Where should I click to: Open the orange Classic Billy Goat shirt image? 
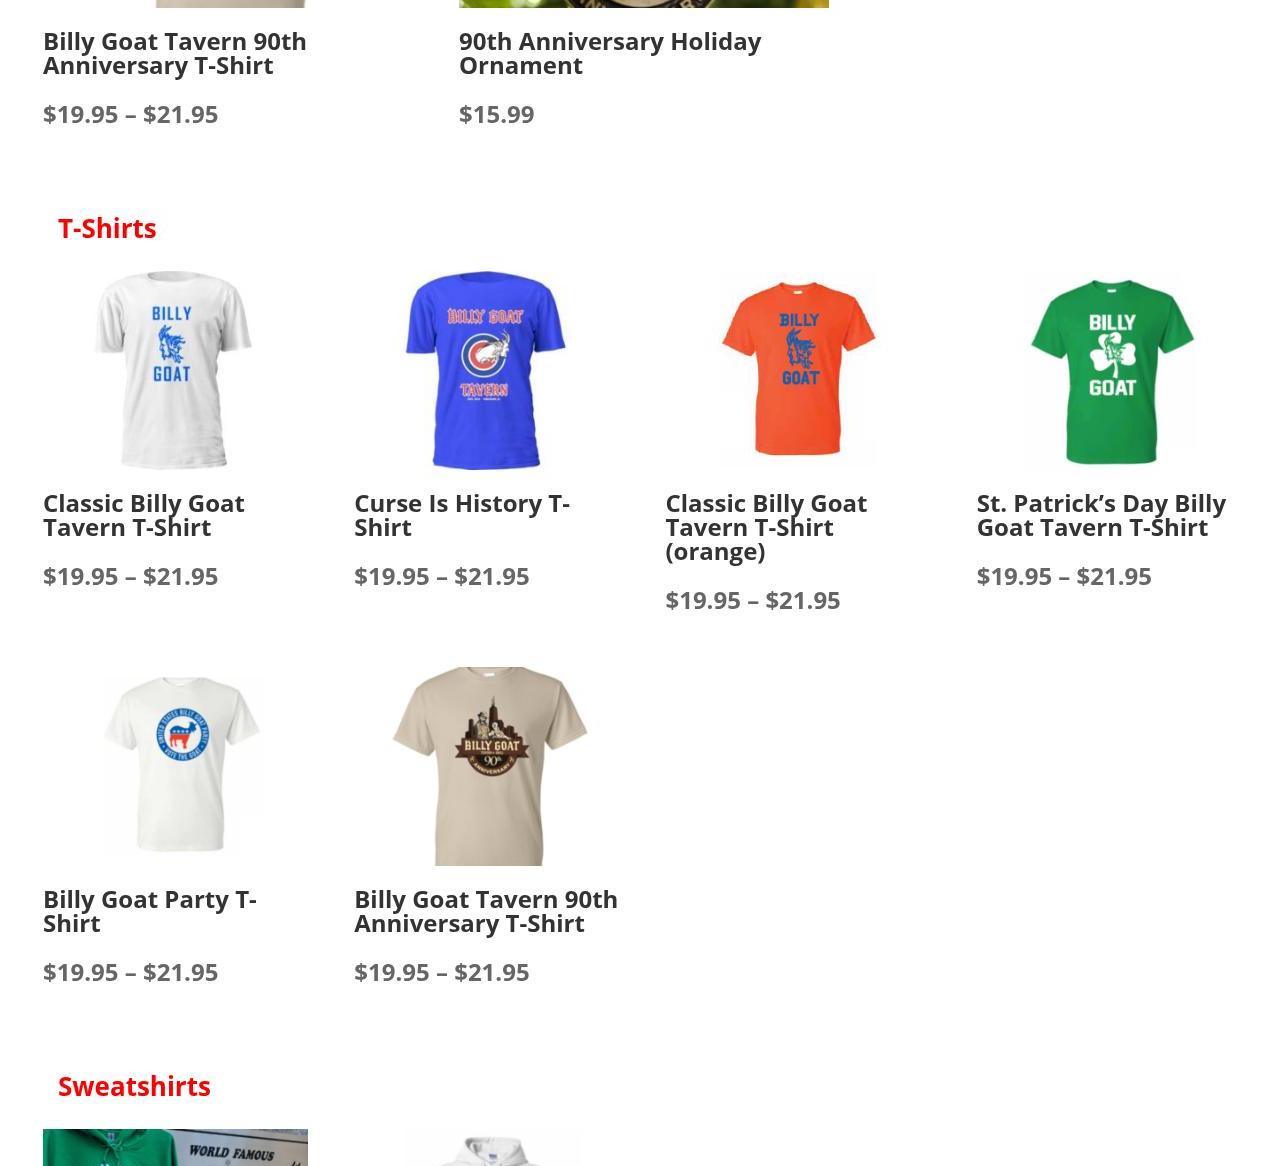[x=797, y=370]
